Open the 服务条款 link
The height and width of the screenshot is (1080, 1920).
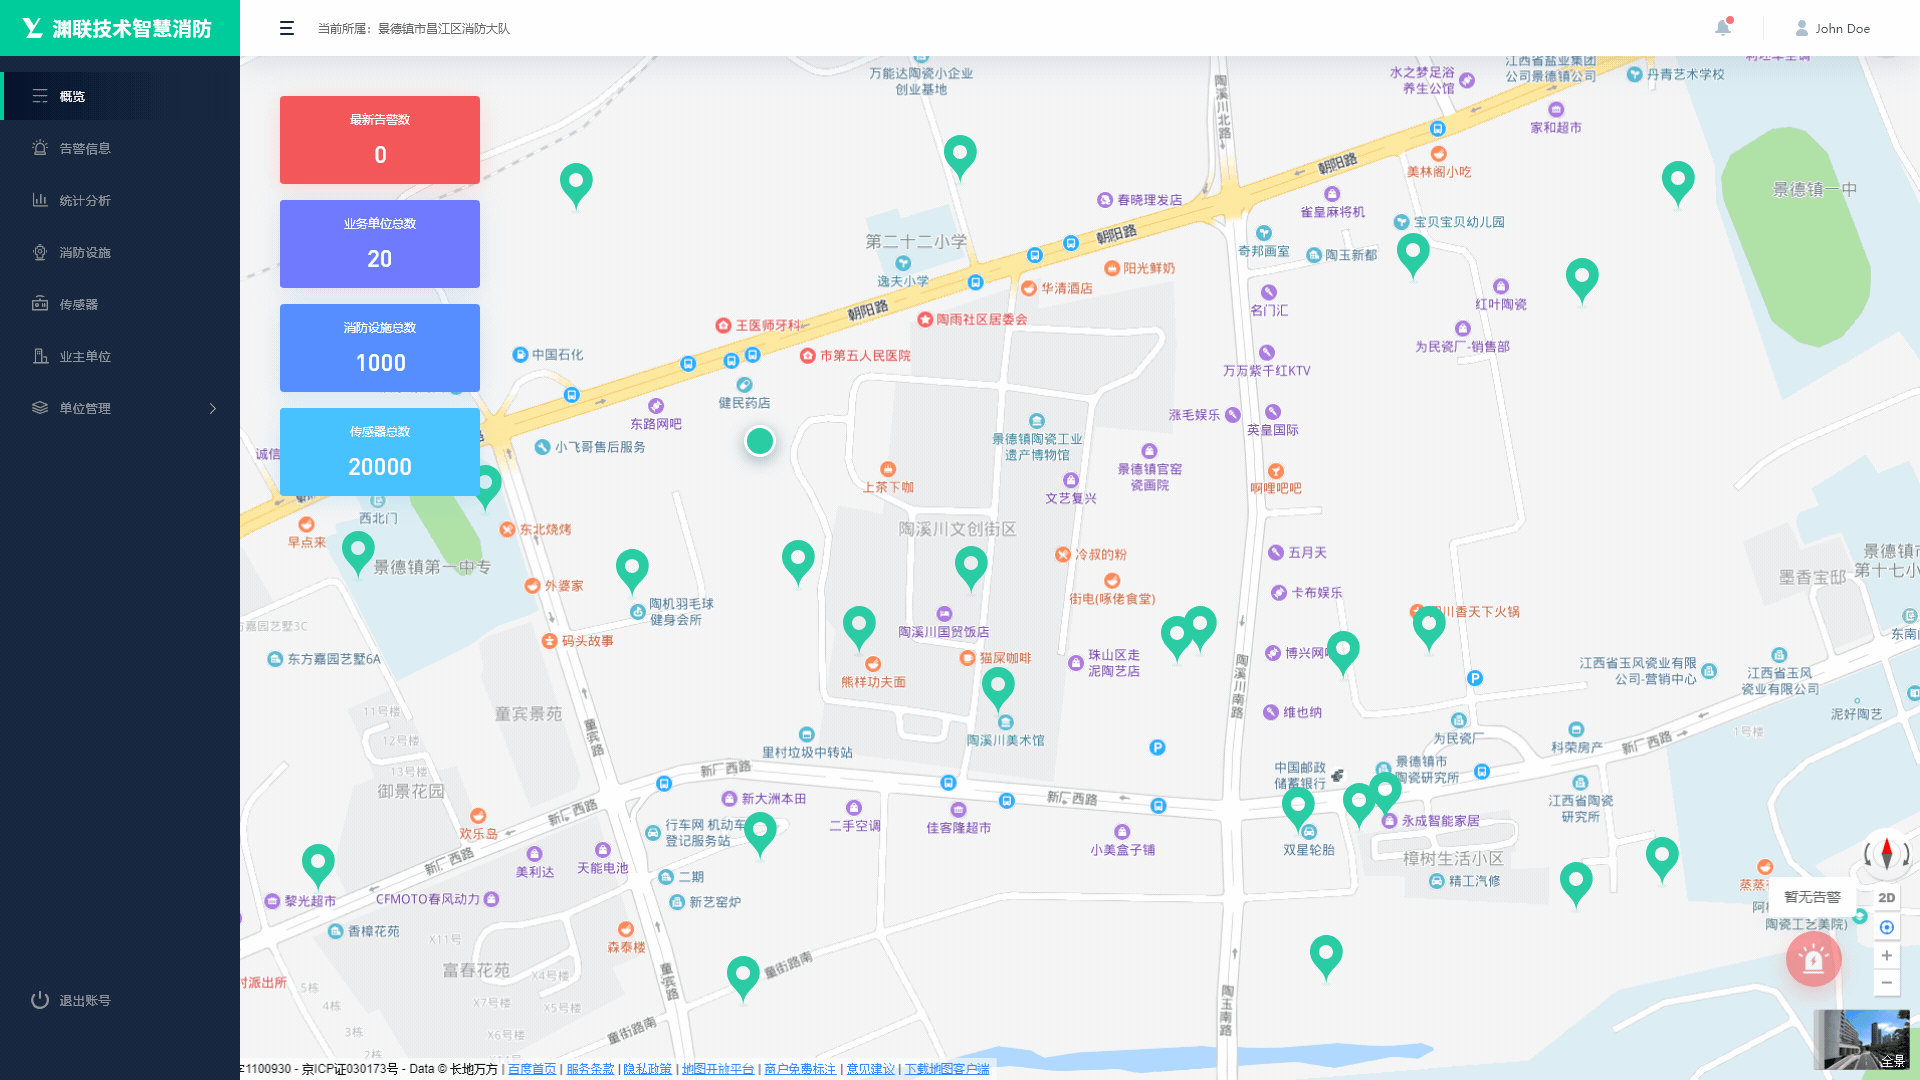pos(590,1069)
